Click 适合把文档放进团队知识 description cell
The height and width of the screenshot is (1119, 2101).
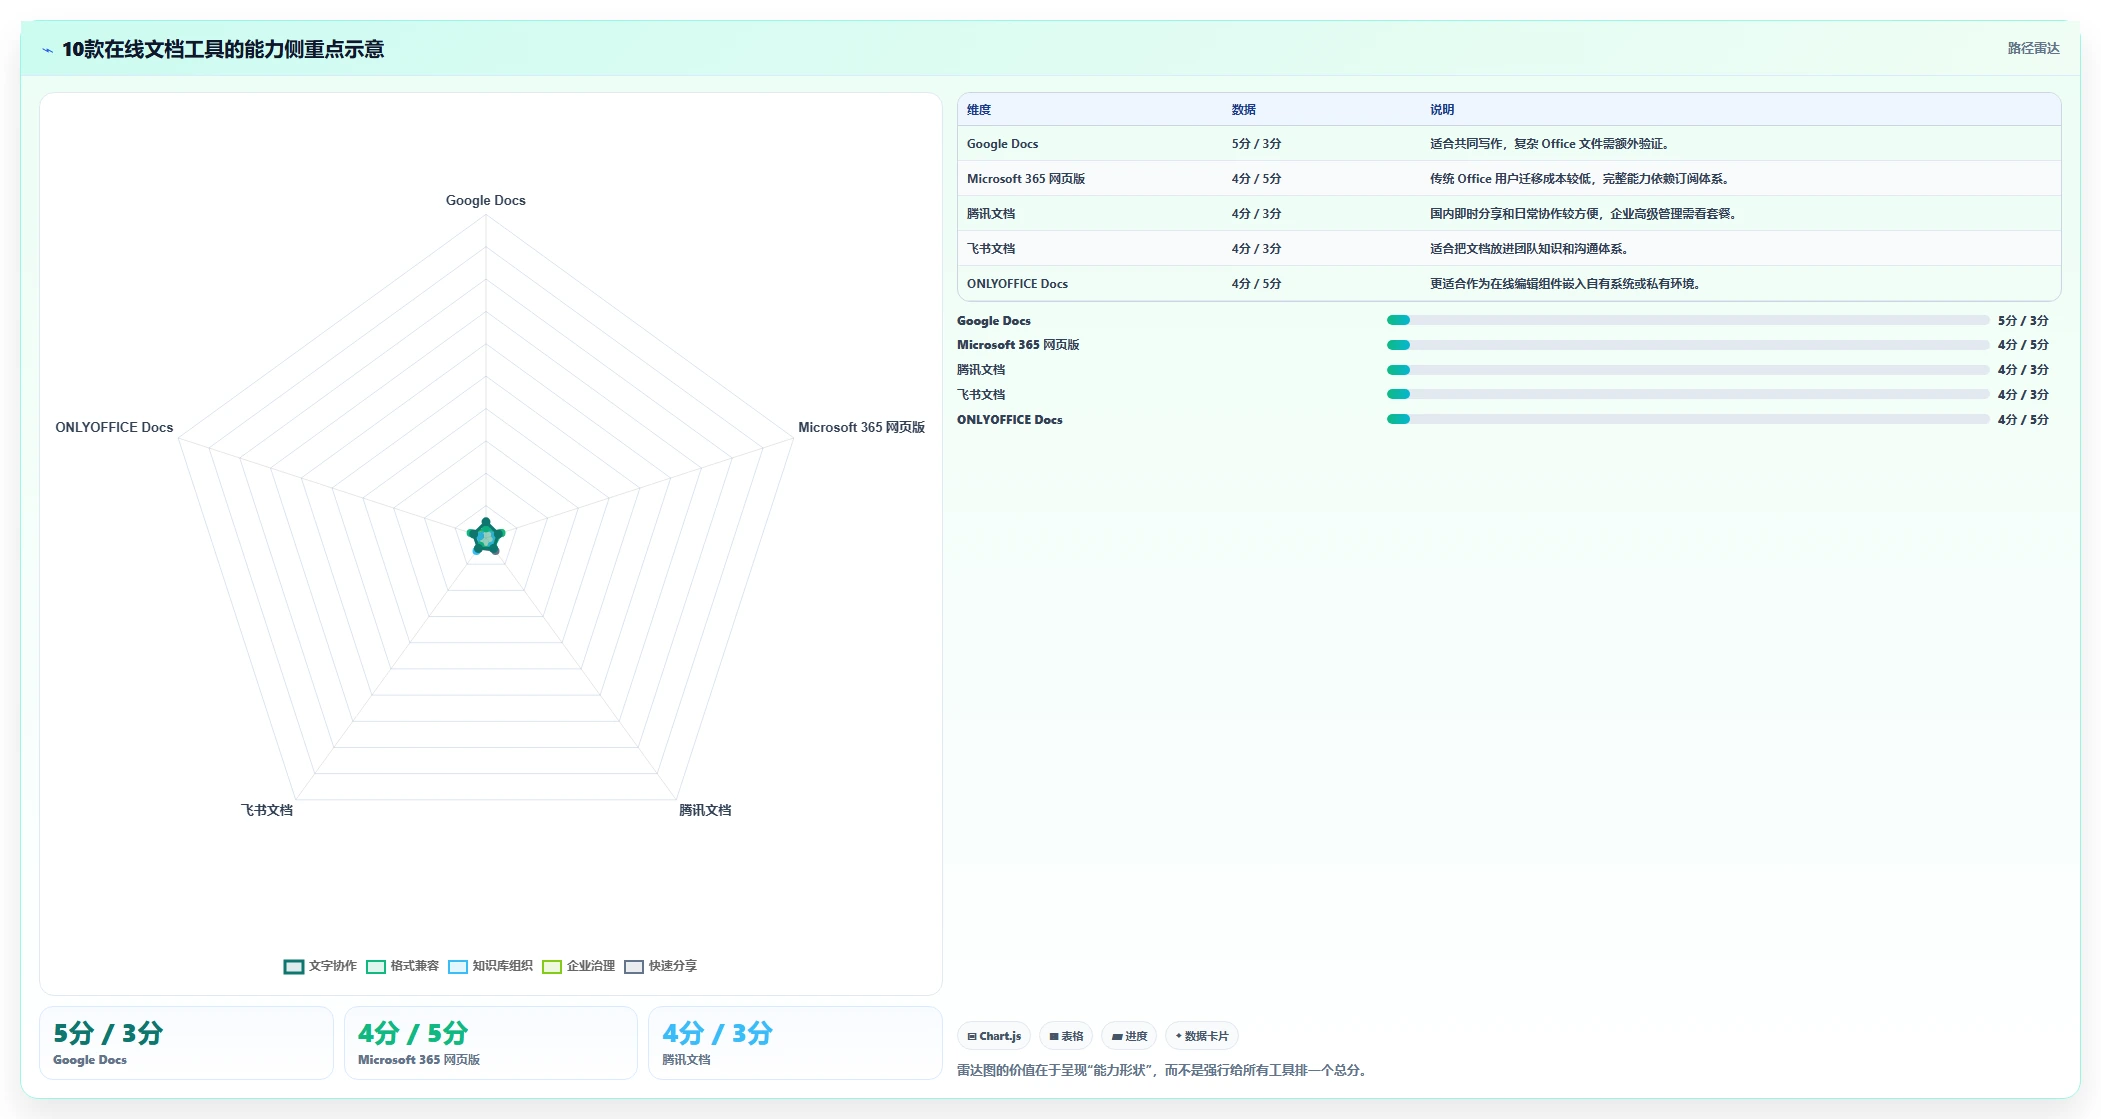(x=1529, y=249)
